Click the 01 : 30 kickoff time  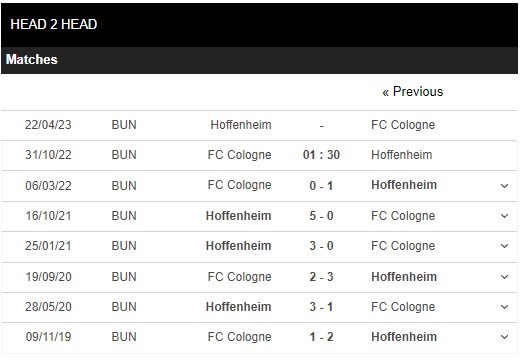pyautogui.click(x=321, y=155)
